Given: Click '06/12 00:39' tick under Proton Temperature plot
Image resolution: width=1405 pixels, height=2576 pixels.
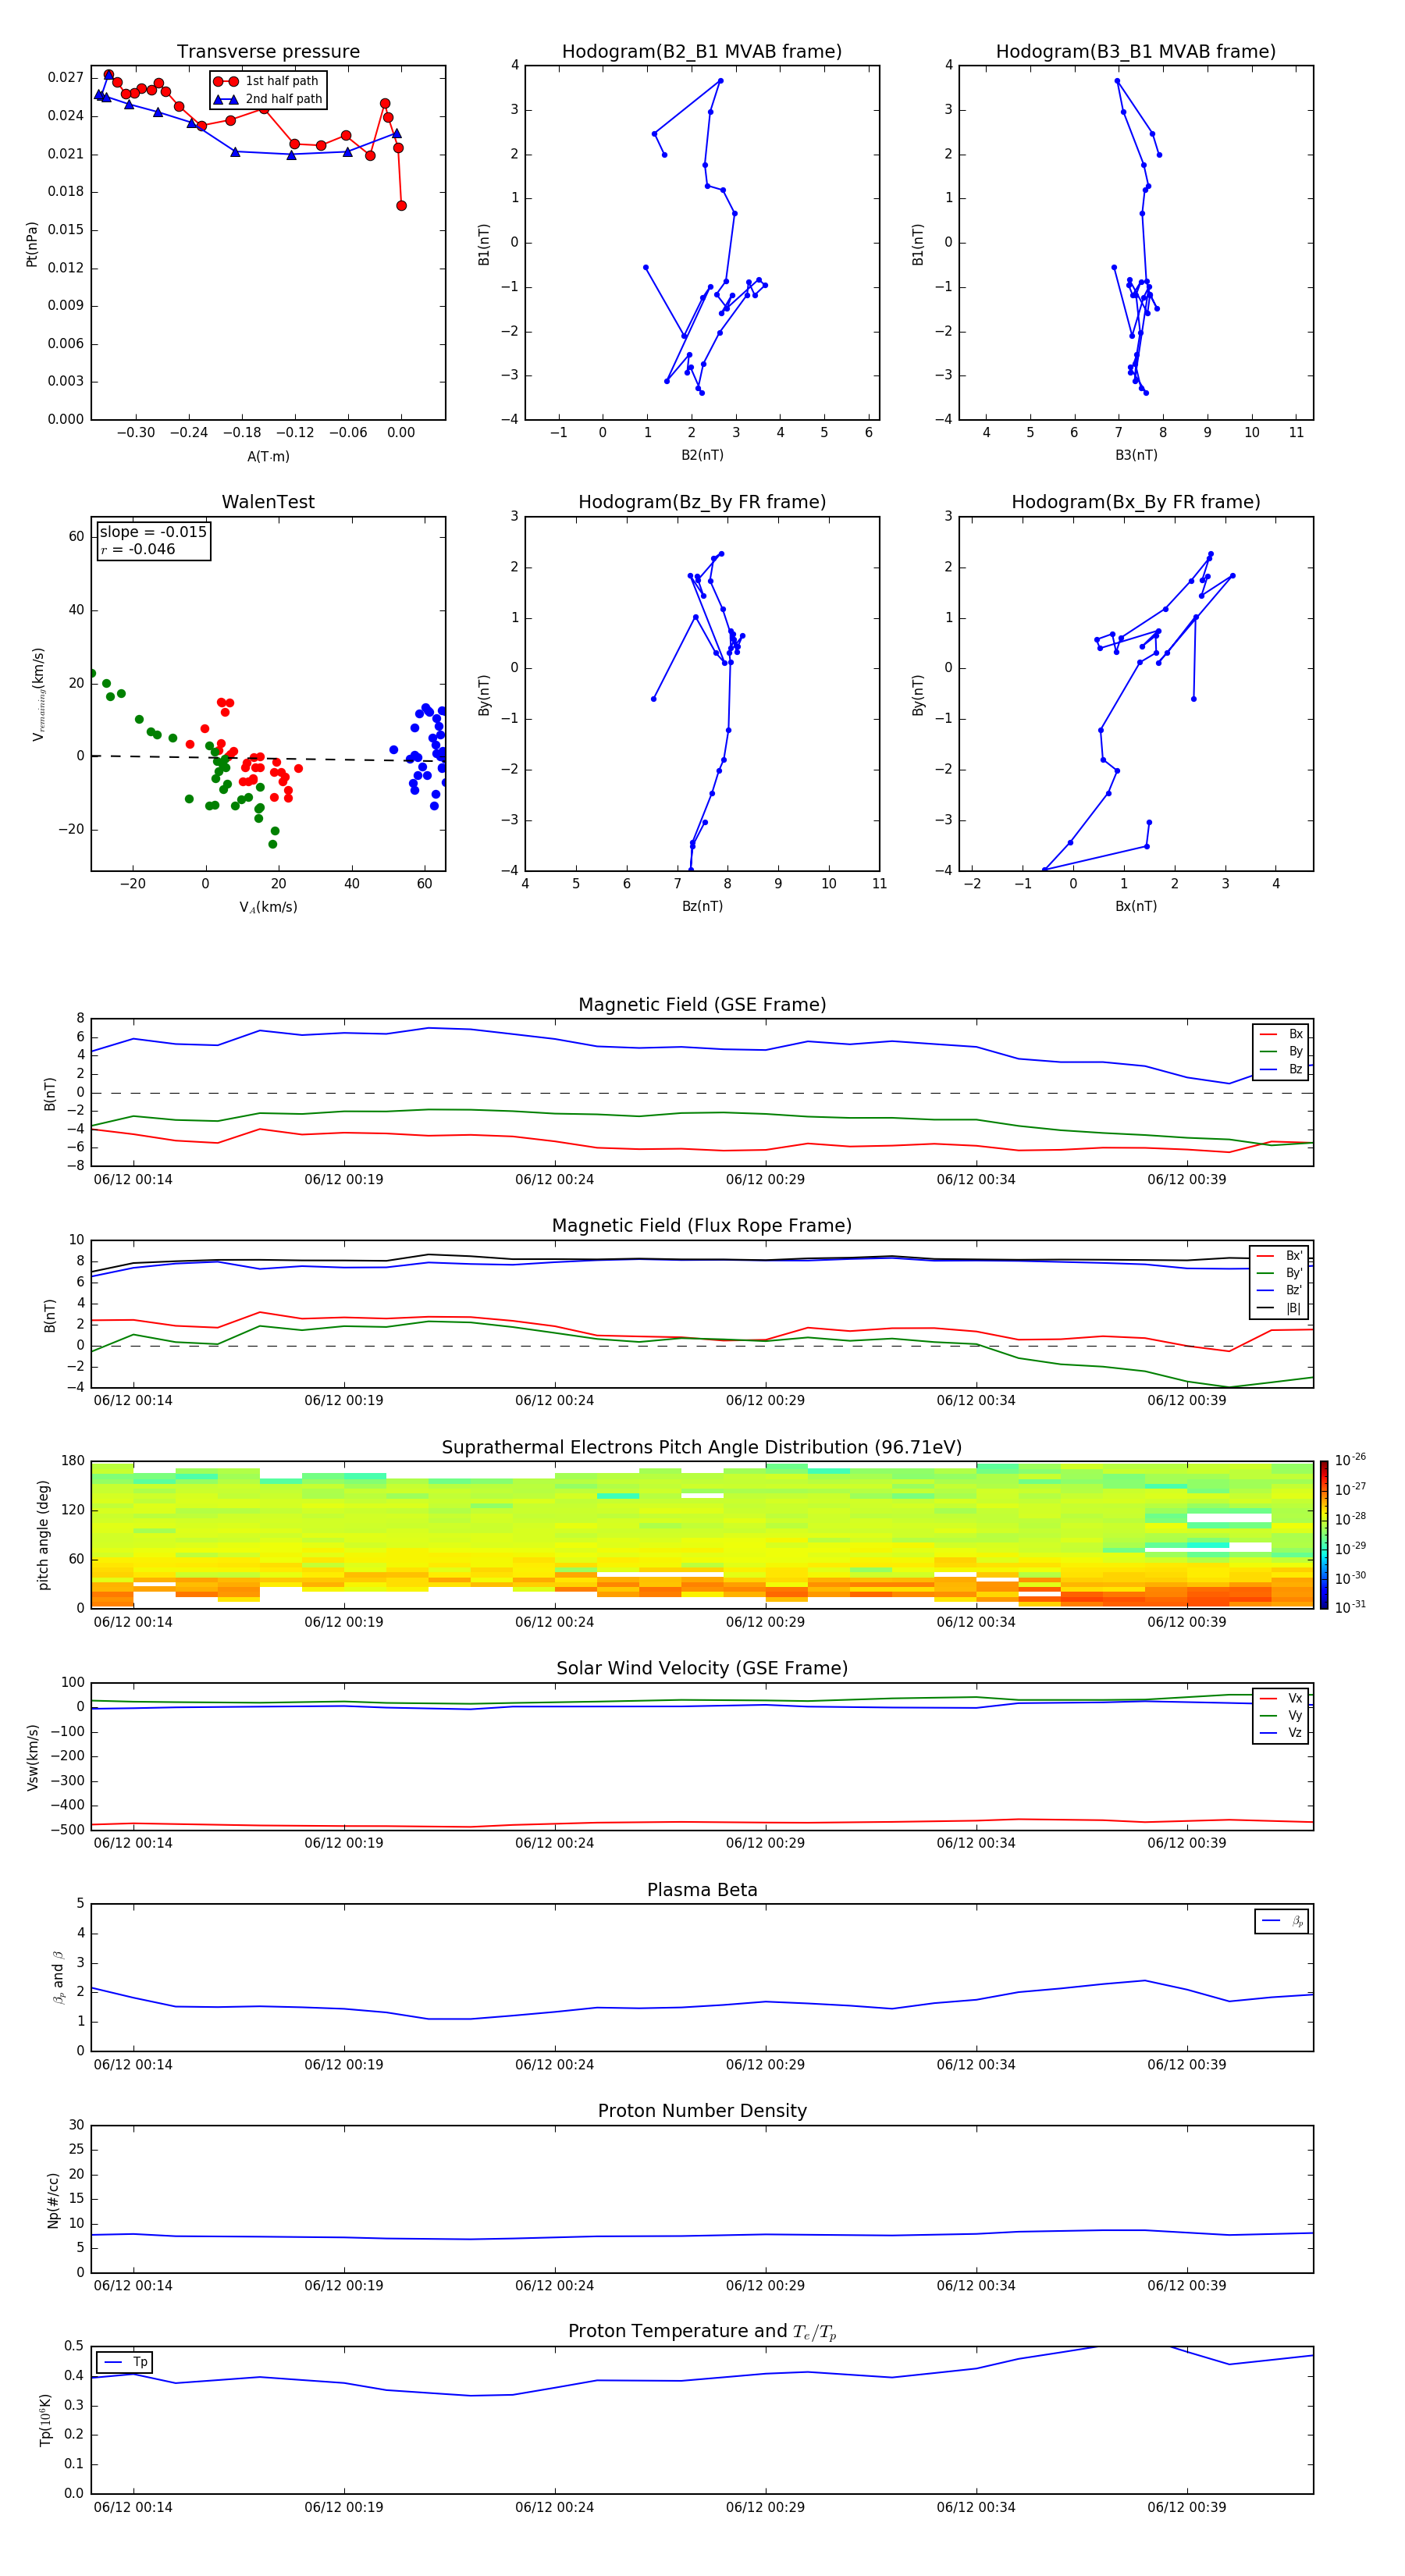Looking at the screenshot, I should pyautogui.click(x=1187, y=2507).
